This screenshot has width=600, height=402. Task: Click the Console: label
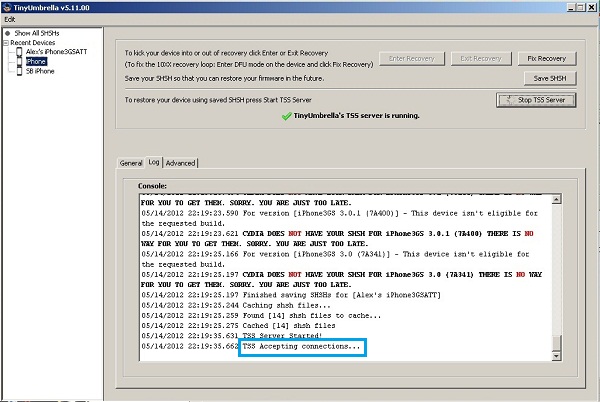(152, 186)
